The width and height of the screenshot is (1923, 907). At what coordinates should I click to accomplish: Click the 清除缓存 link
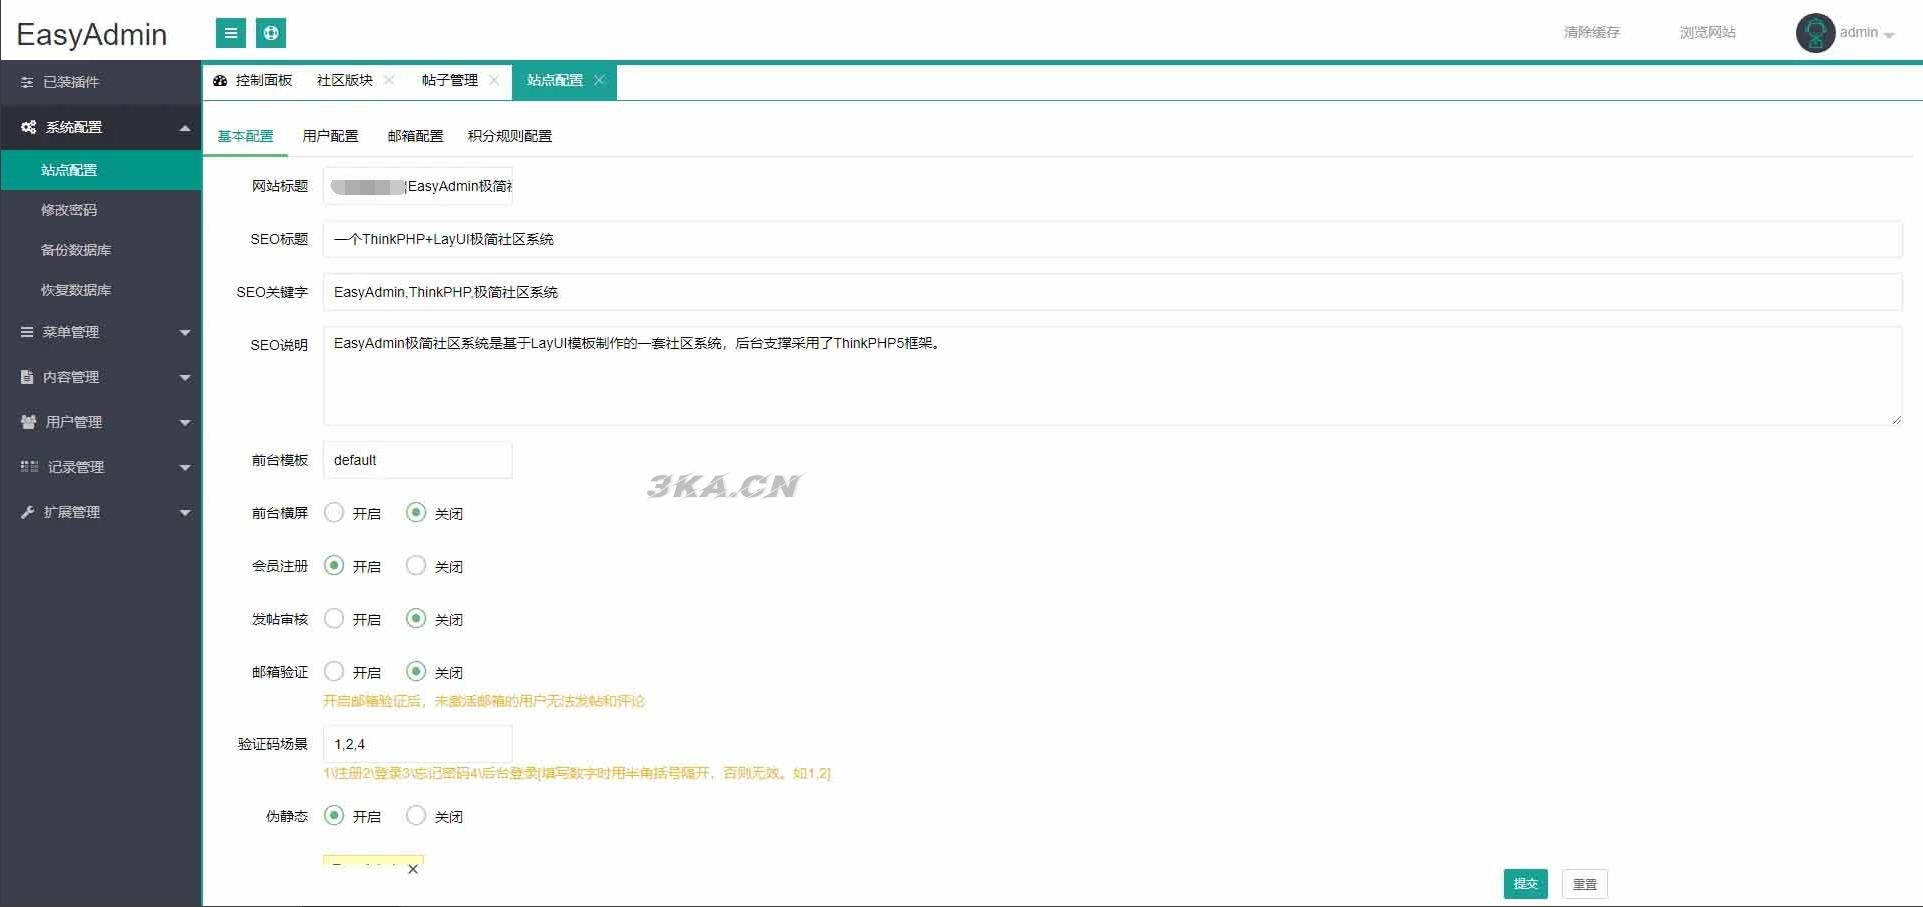[x=1591, y=33]
